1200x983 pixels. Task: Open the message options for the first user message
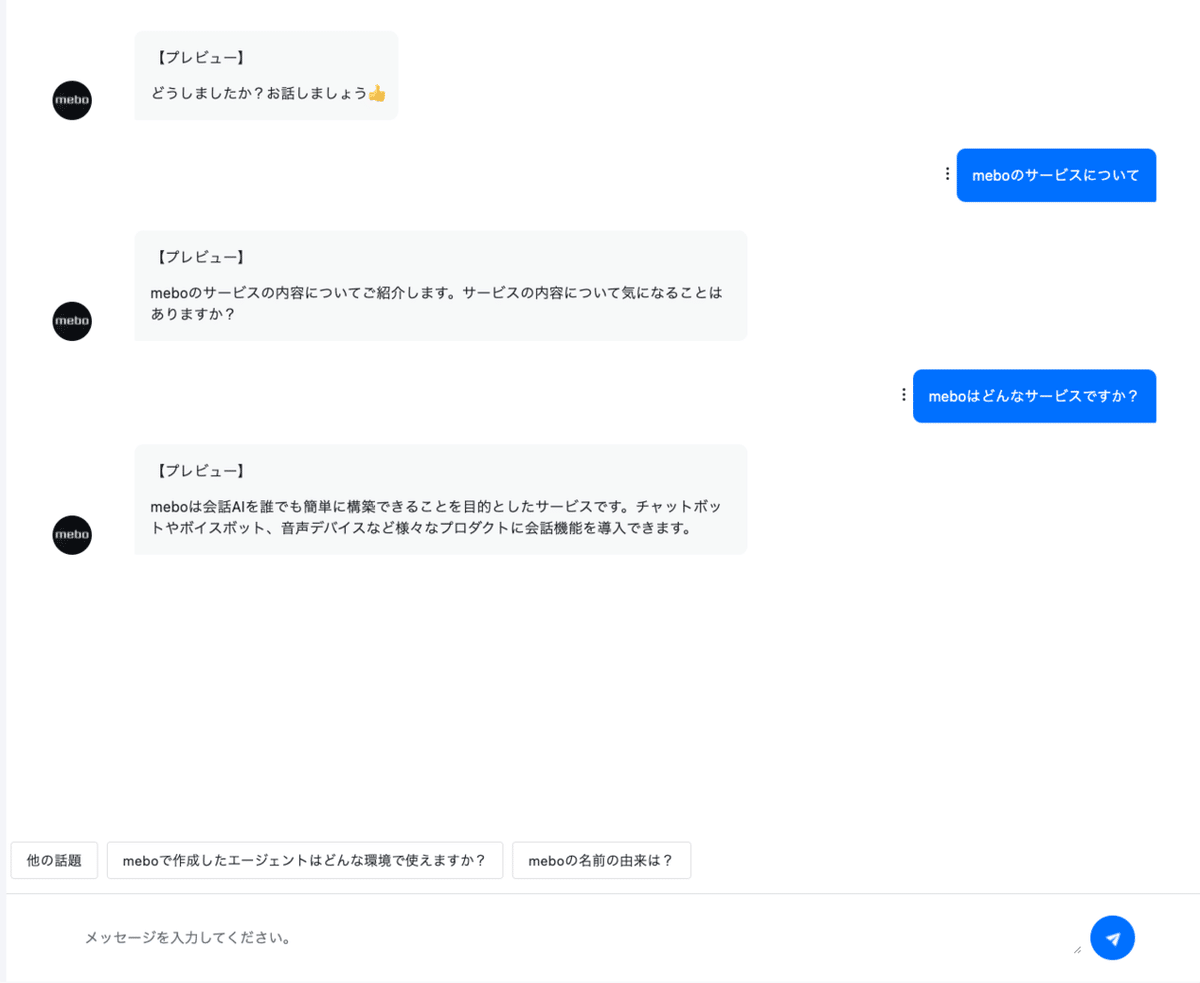point(946,173)
